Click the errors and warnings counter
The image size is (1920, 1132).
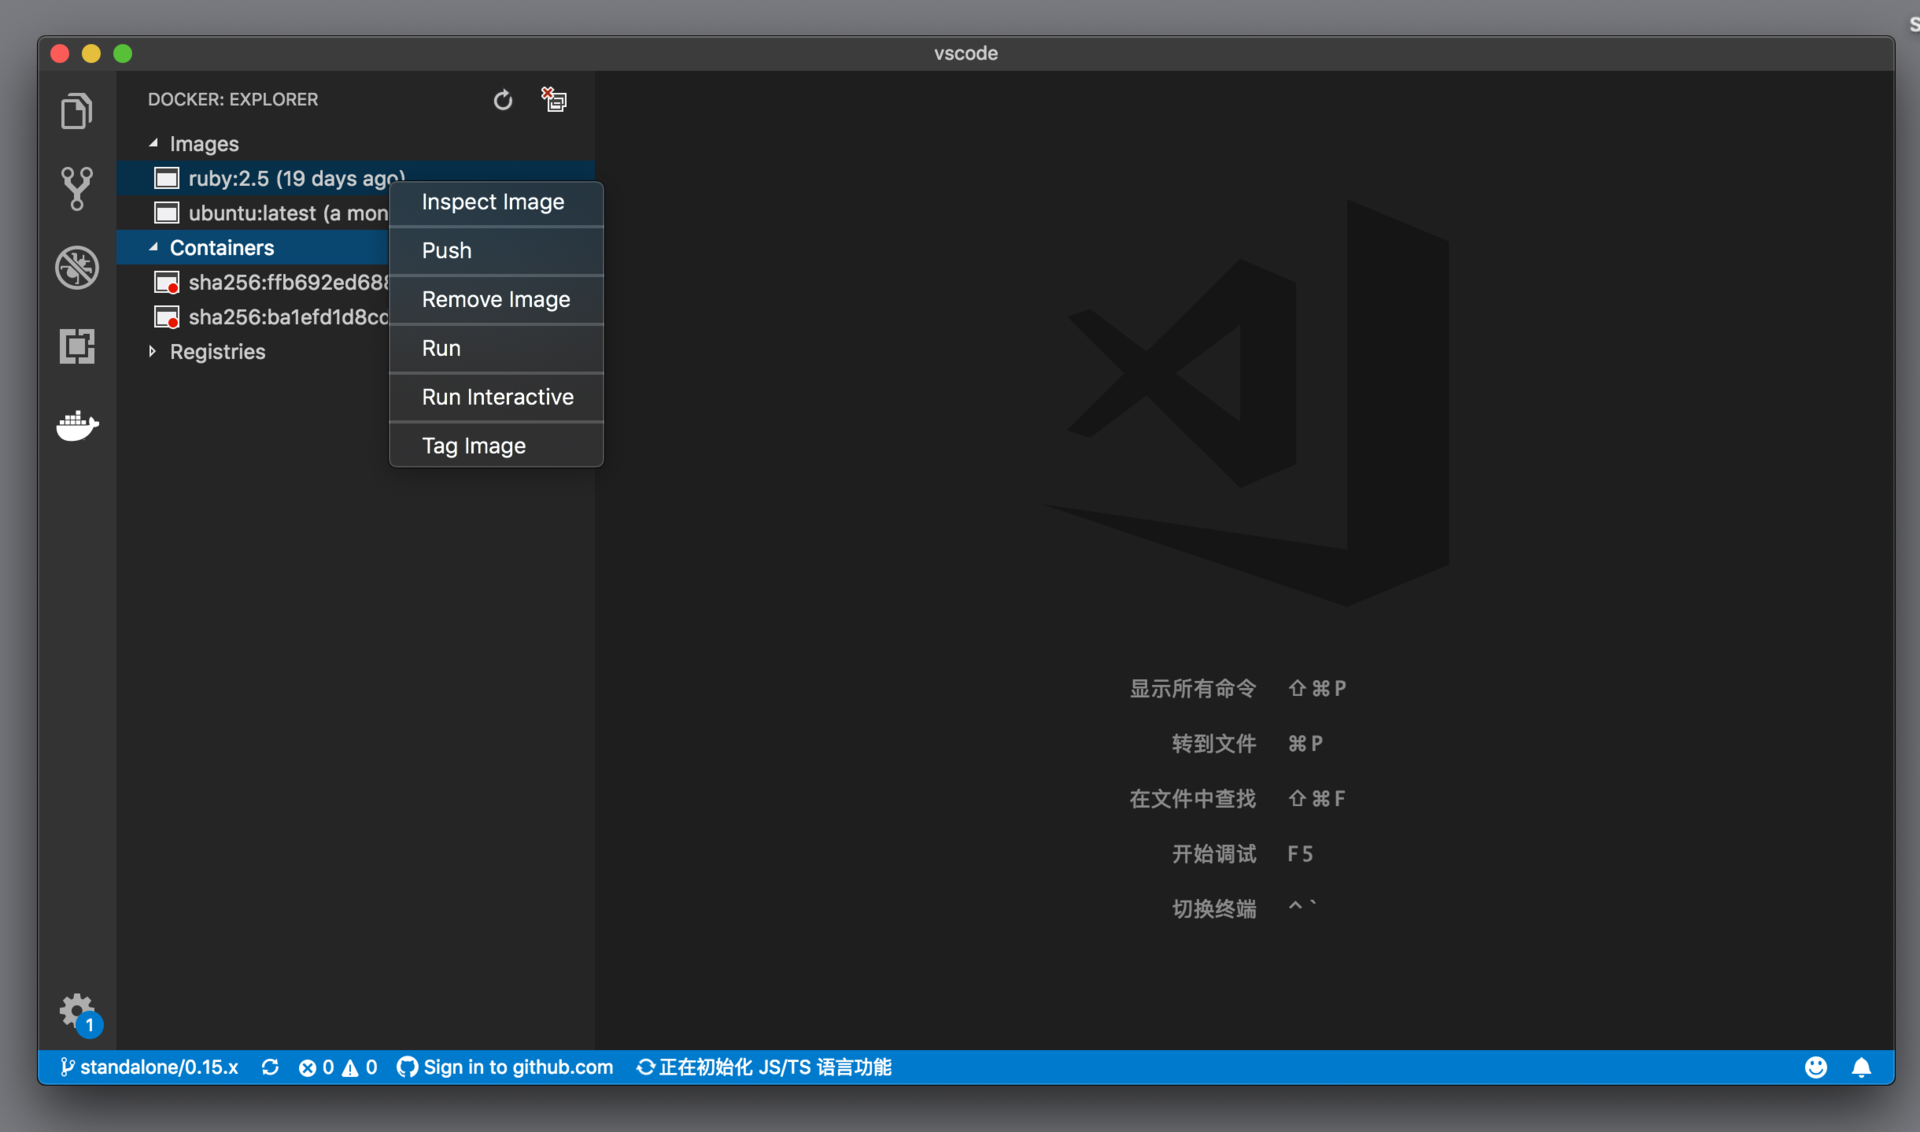point(338,1067)
